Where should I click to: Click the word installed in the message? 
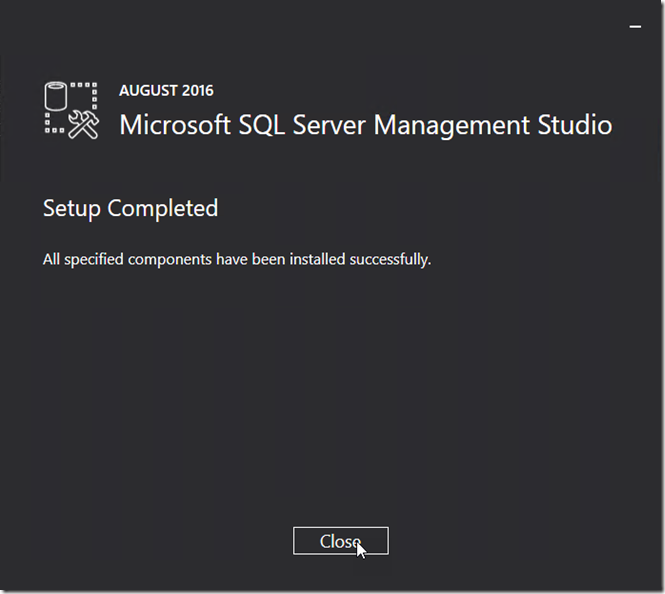(x=317, y=259)
